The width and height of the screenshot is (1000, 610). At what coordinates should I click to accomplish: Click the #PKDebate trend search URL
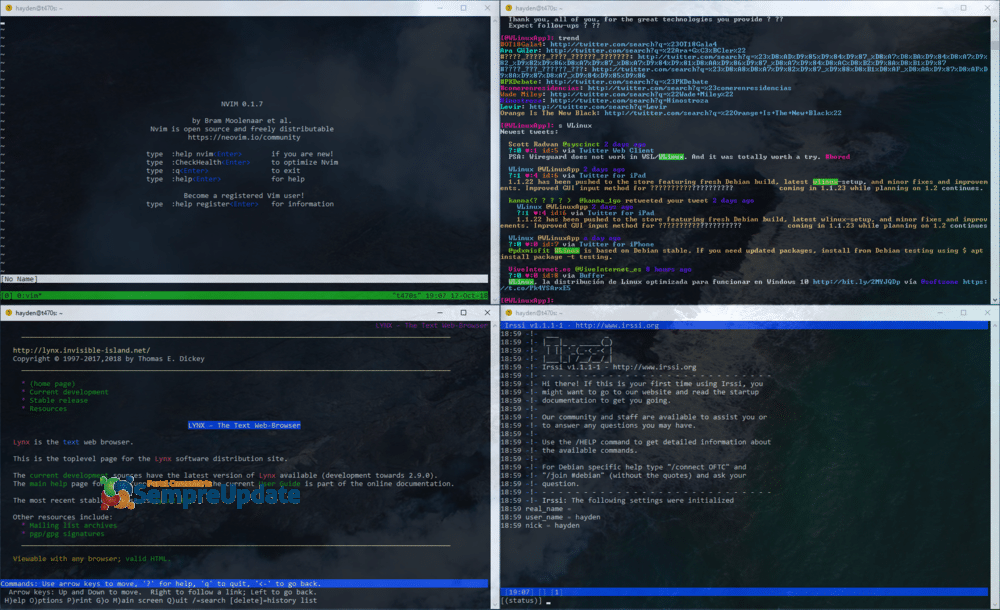tap(627, 82)
